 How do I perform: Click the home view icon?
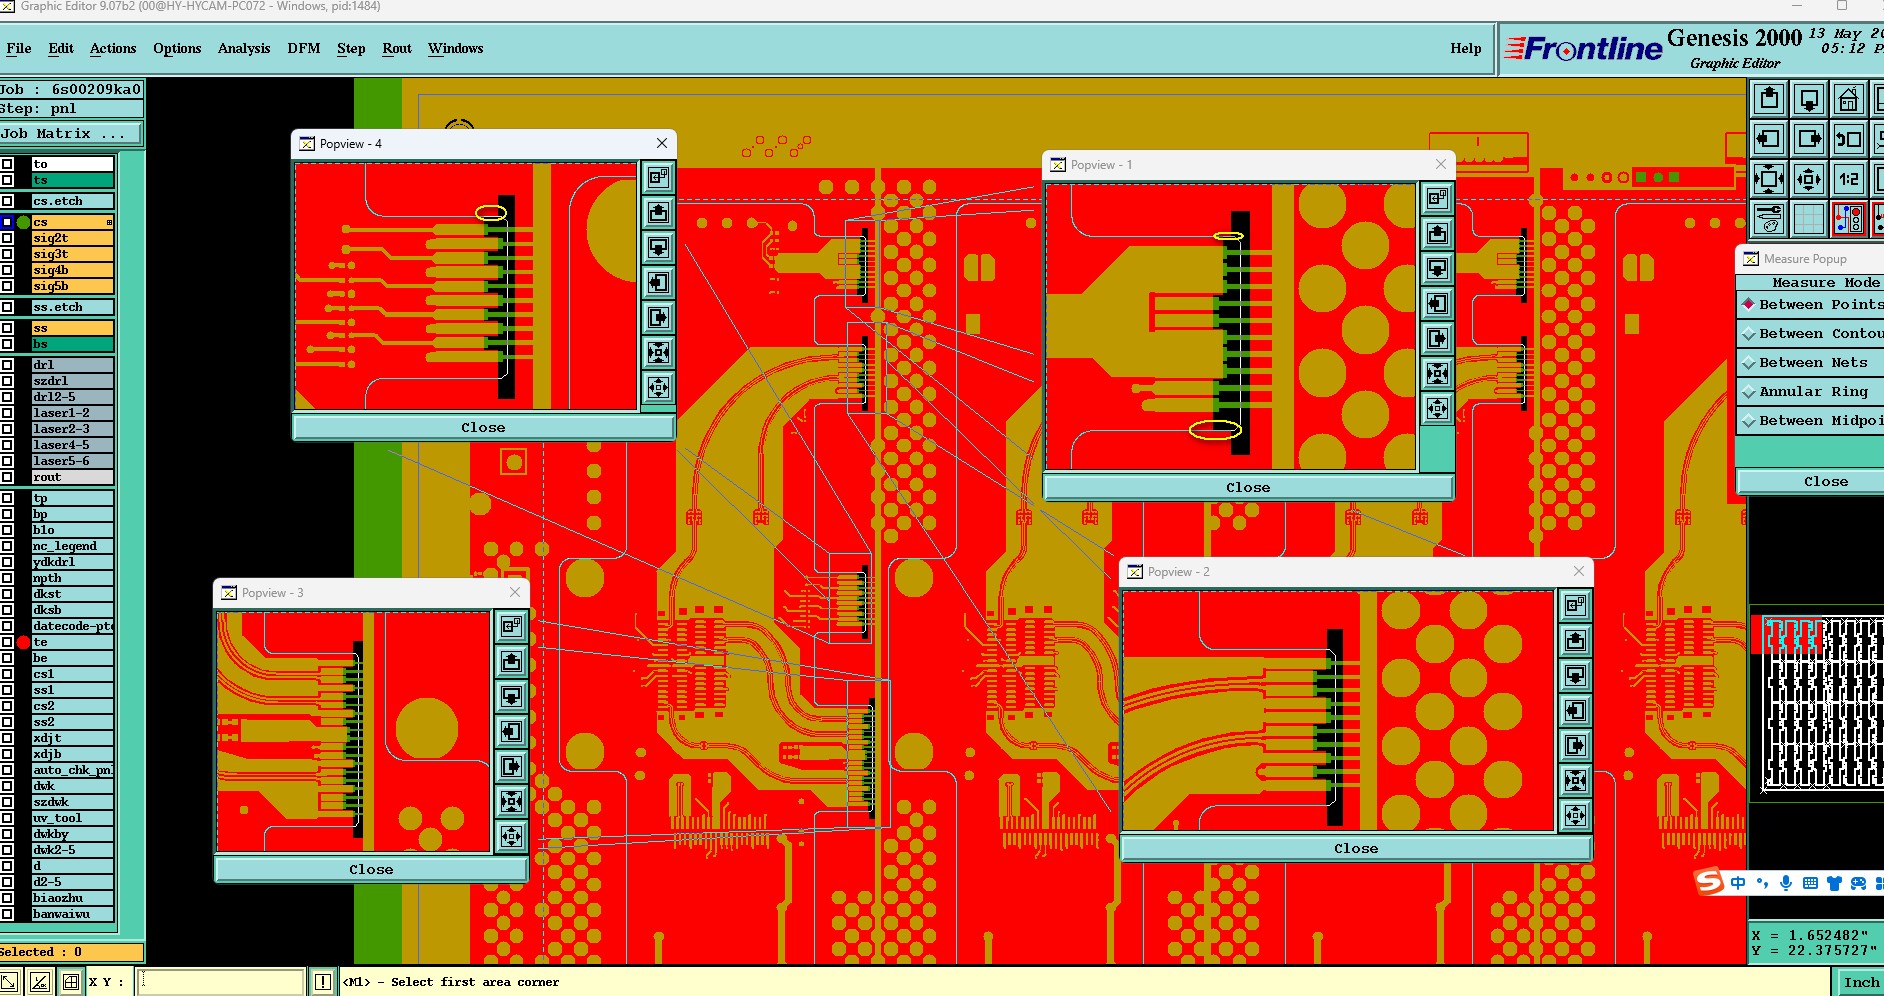pyautogui.click(x=1849, y=99)
